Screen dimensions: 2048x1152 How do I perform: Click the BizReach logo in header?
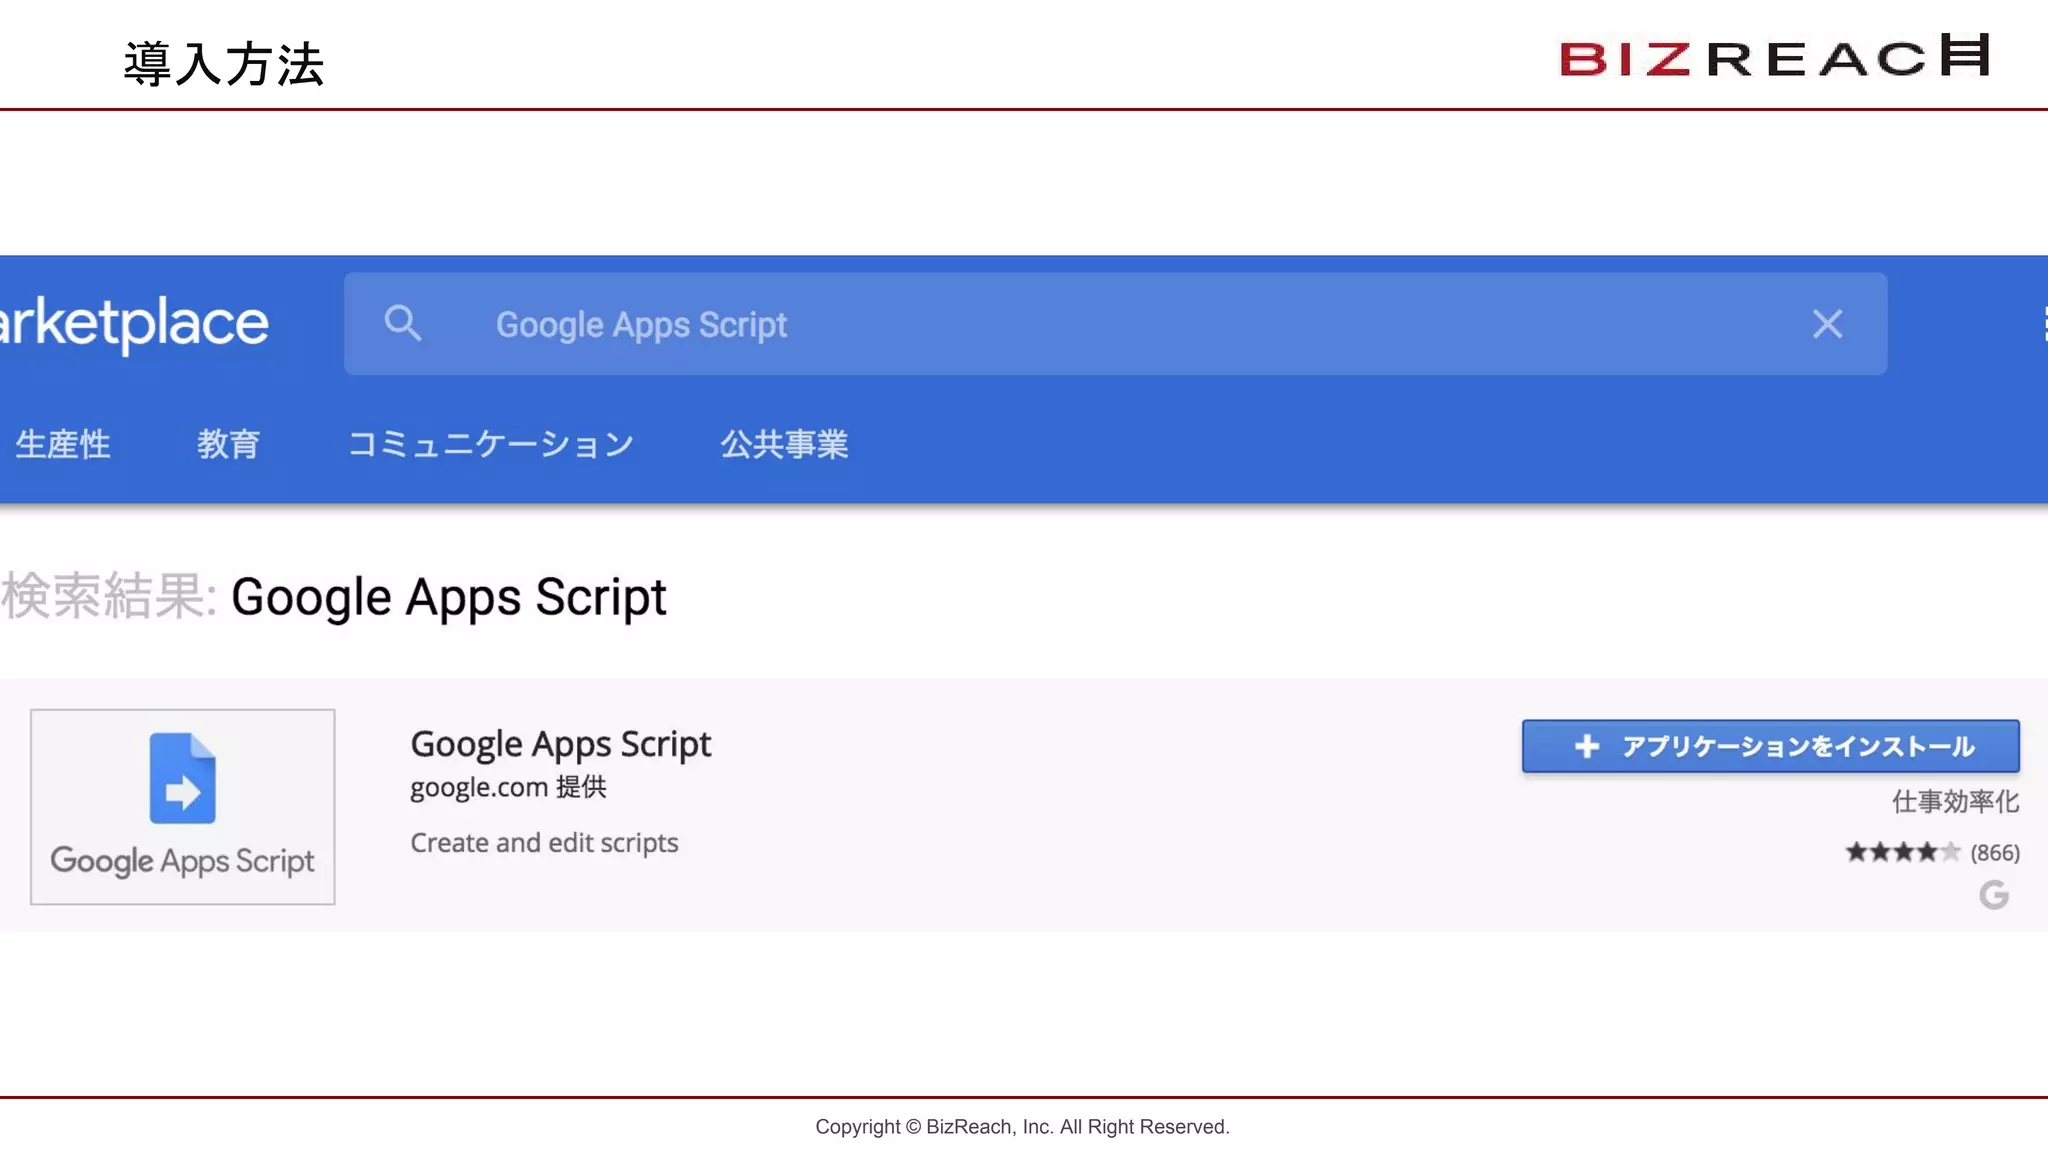[x=1774, y=57]
